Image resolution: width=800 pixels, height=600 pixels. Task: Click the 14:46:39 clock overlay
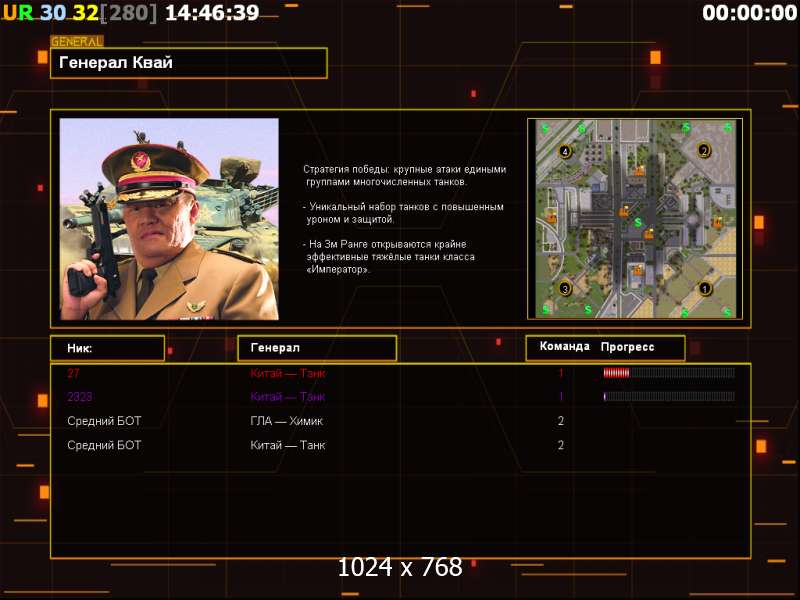click(x=212, y=13)
